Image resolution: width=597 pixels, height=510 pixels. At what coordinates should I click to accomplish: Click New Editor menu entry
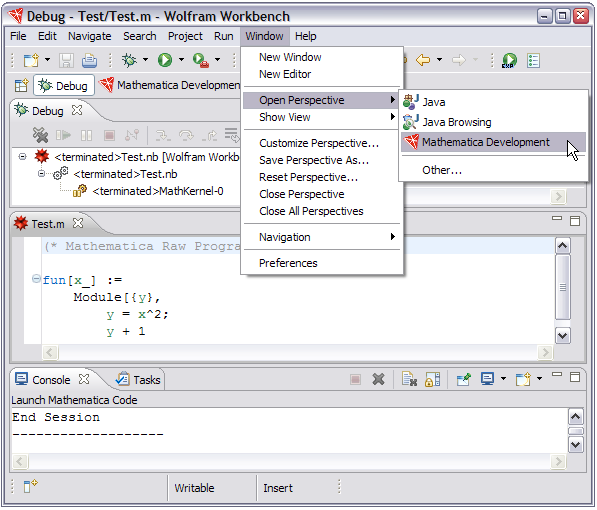pyautogui.click(x=322, y=74)
